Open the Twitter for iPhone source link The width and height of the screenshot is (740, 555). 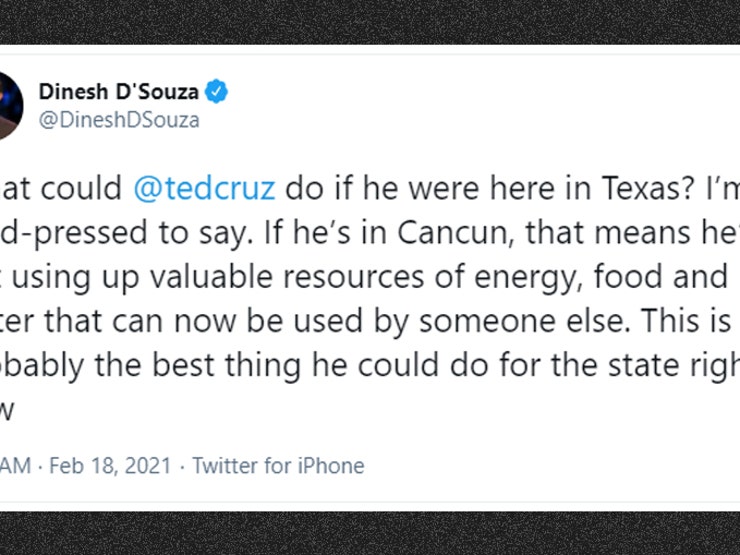pos(278,465)
